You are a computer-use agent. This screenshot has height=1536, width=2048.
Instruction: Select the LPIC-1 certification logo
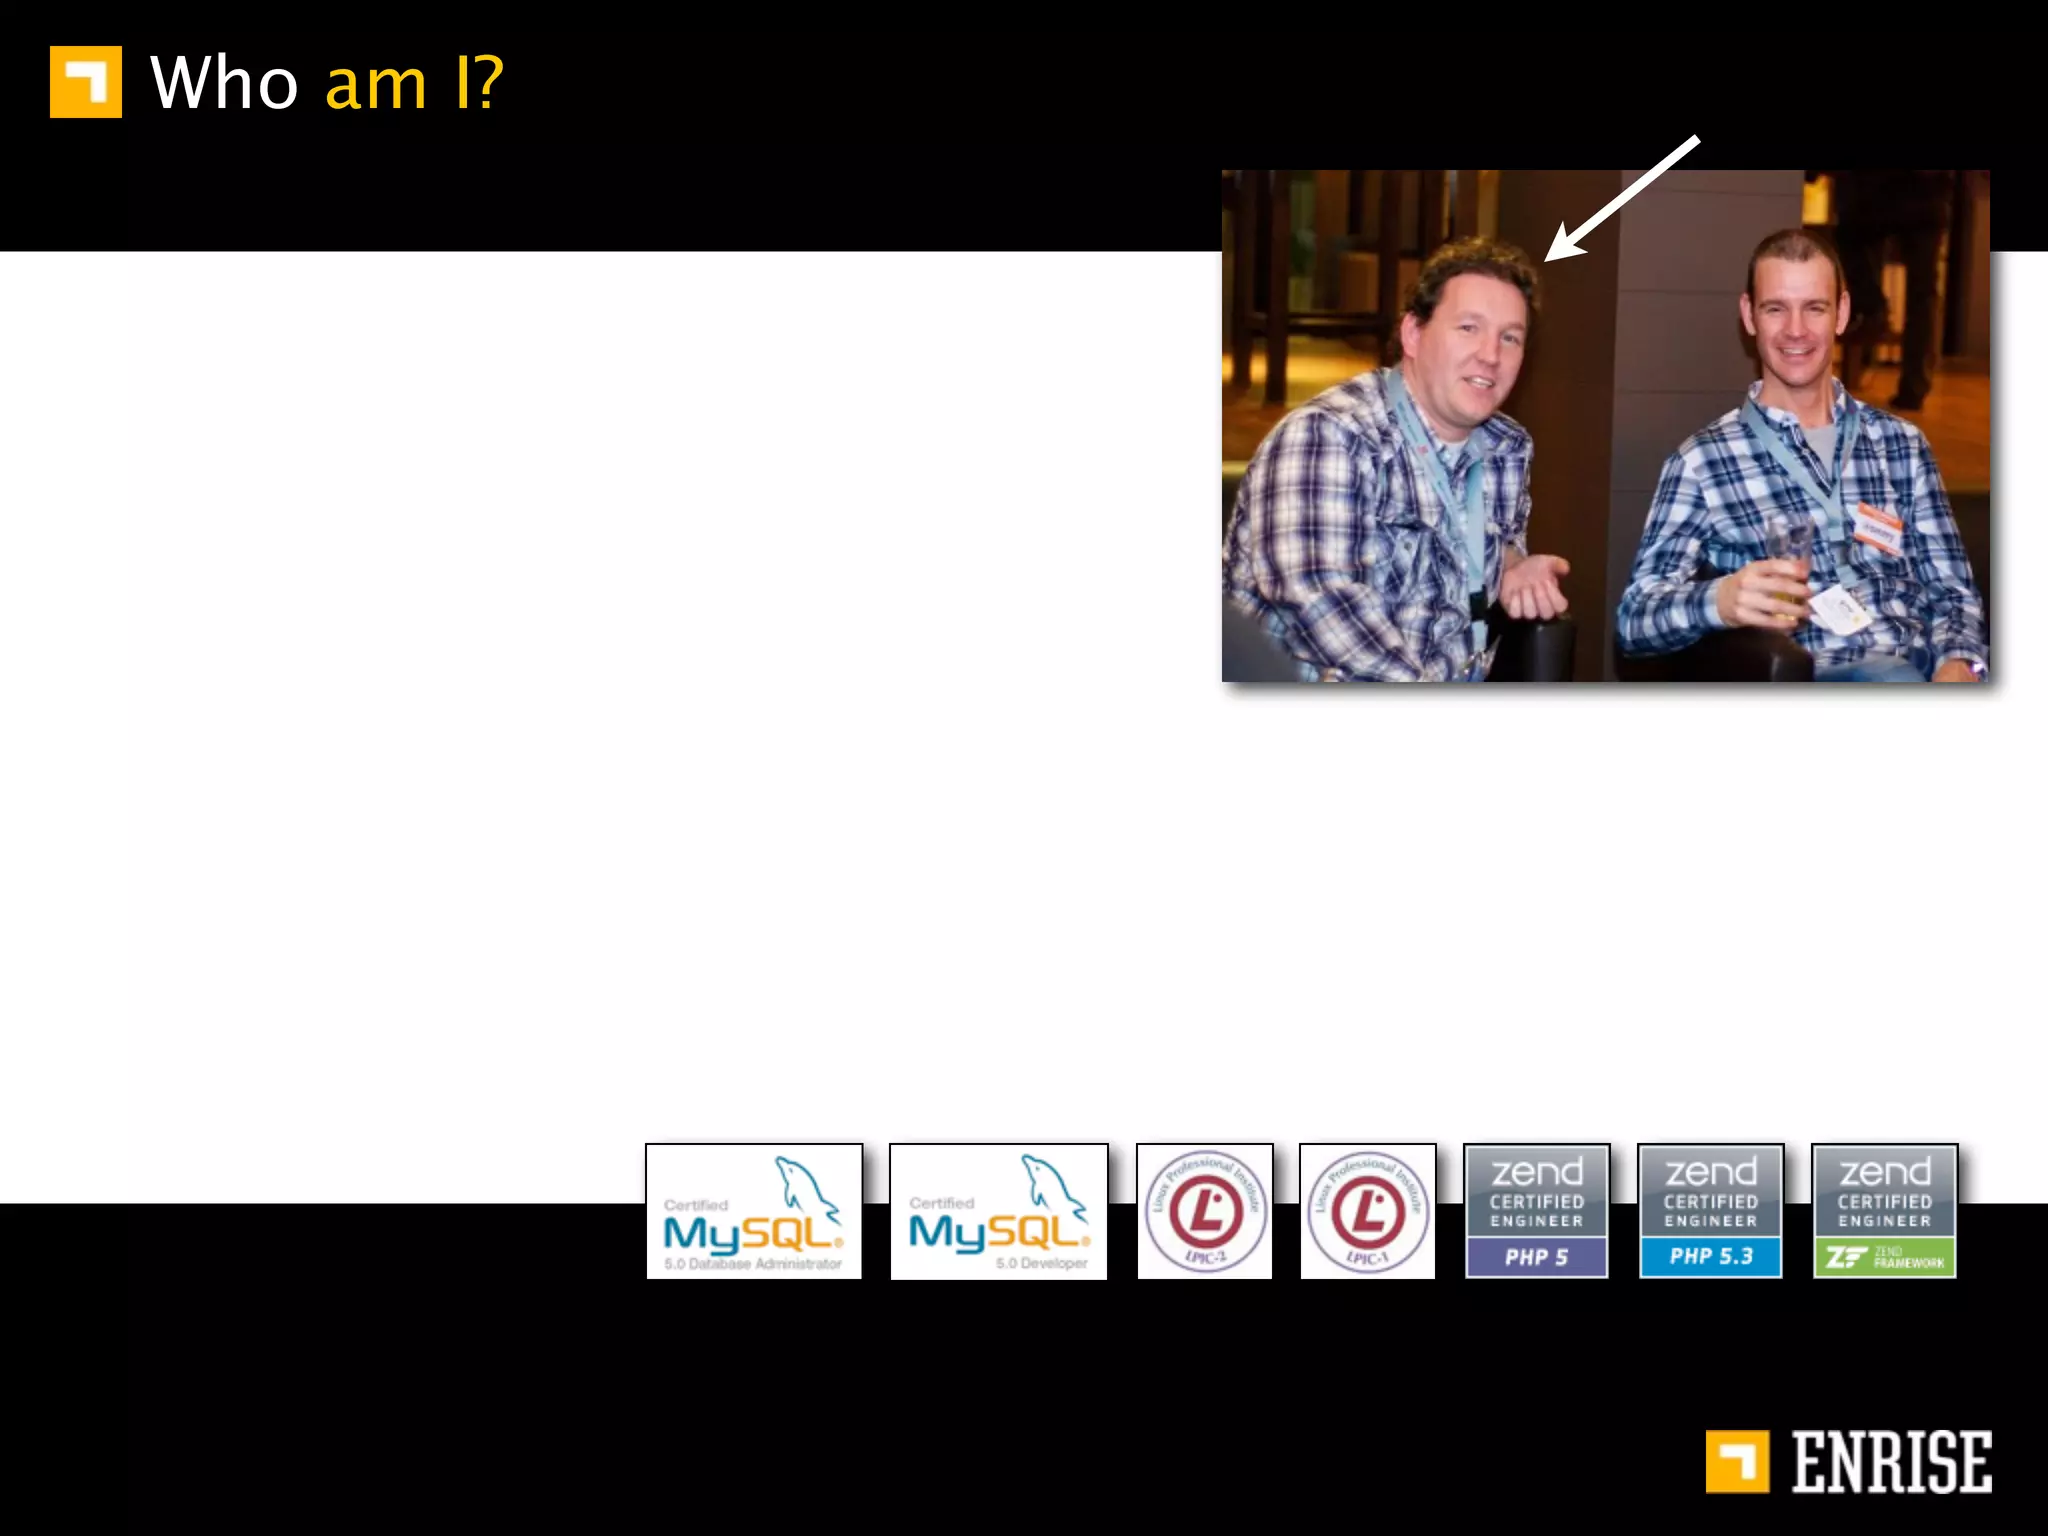click(1367, 1211)
